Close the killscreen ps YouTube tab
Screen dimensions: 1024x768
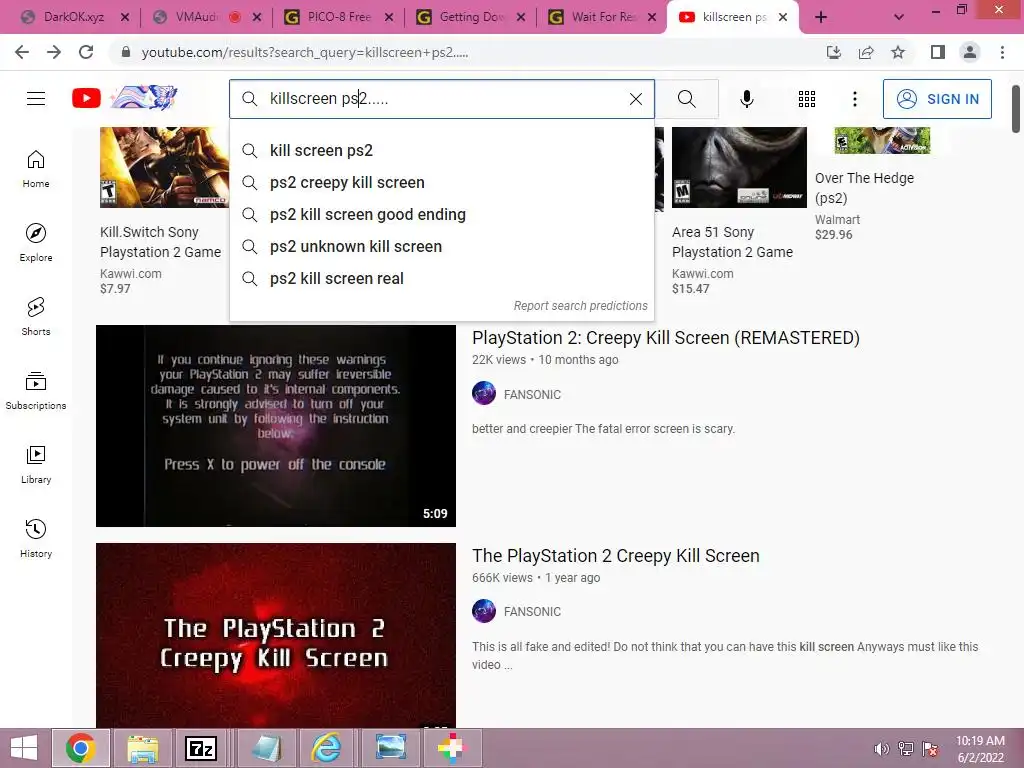tap(783, 18)
